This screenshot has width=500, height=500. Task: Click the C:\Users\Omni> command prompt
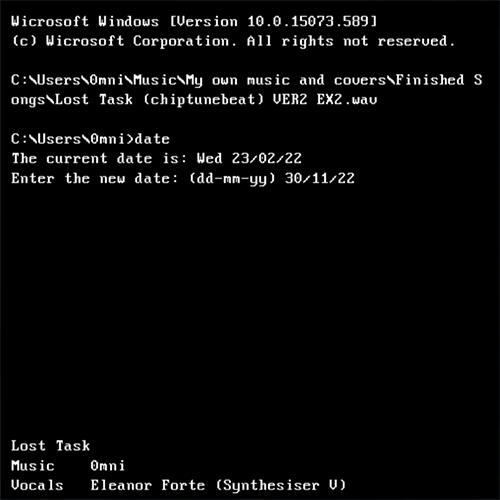point(72,139)
